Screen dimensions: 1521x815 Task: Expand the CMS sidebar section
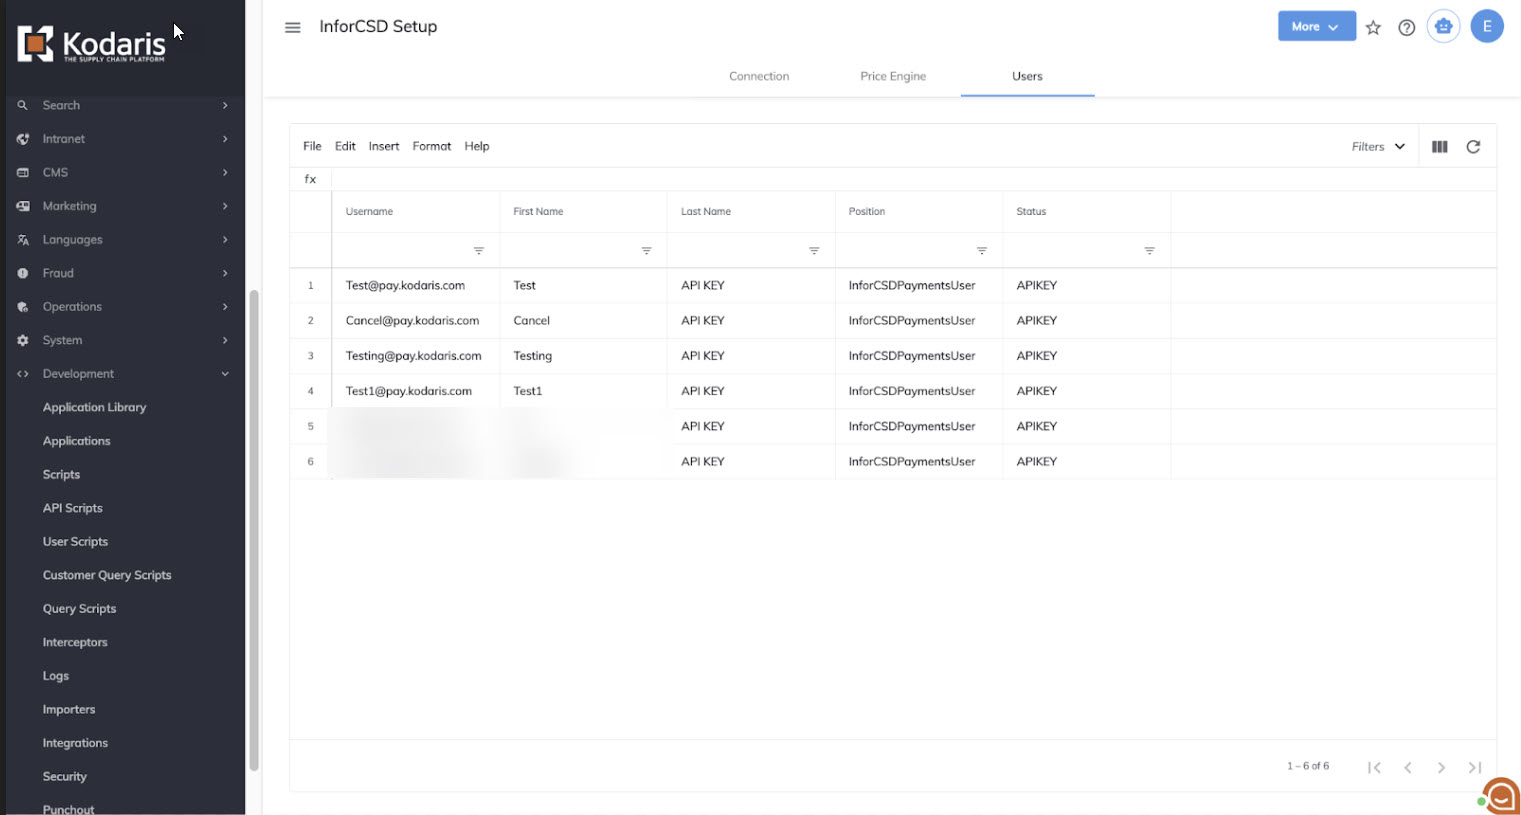click(x=225, y=173)
